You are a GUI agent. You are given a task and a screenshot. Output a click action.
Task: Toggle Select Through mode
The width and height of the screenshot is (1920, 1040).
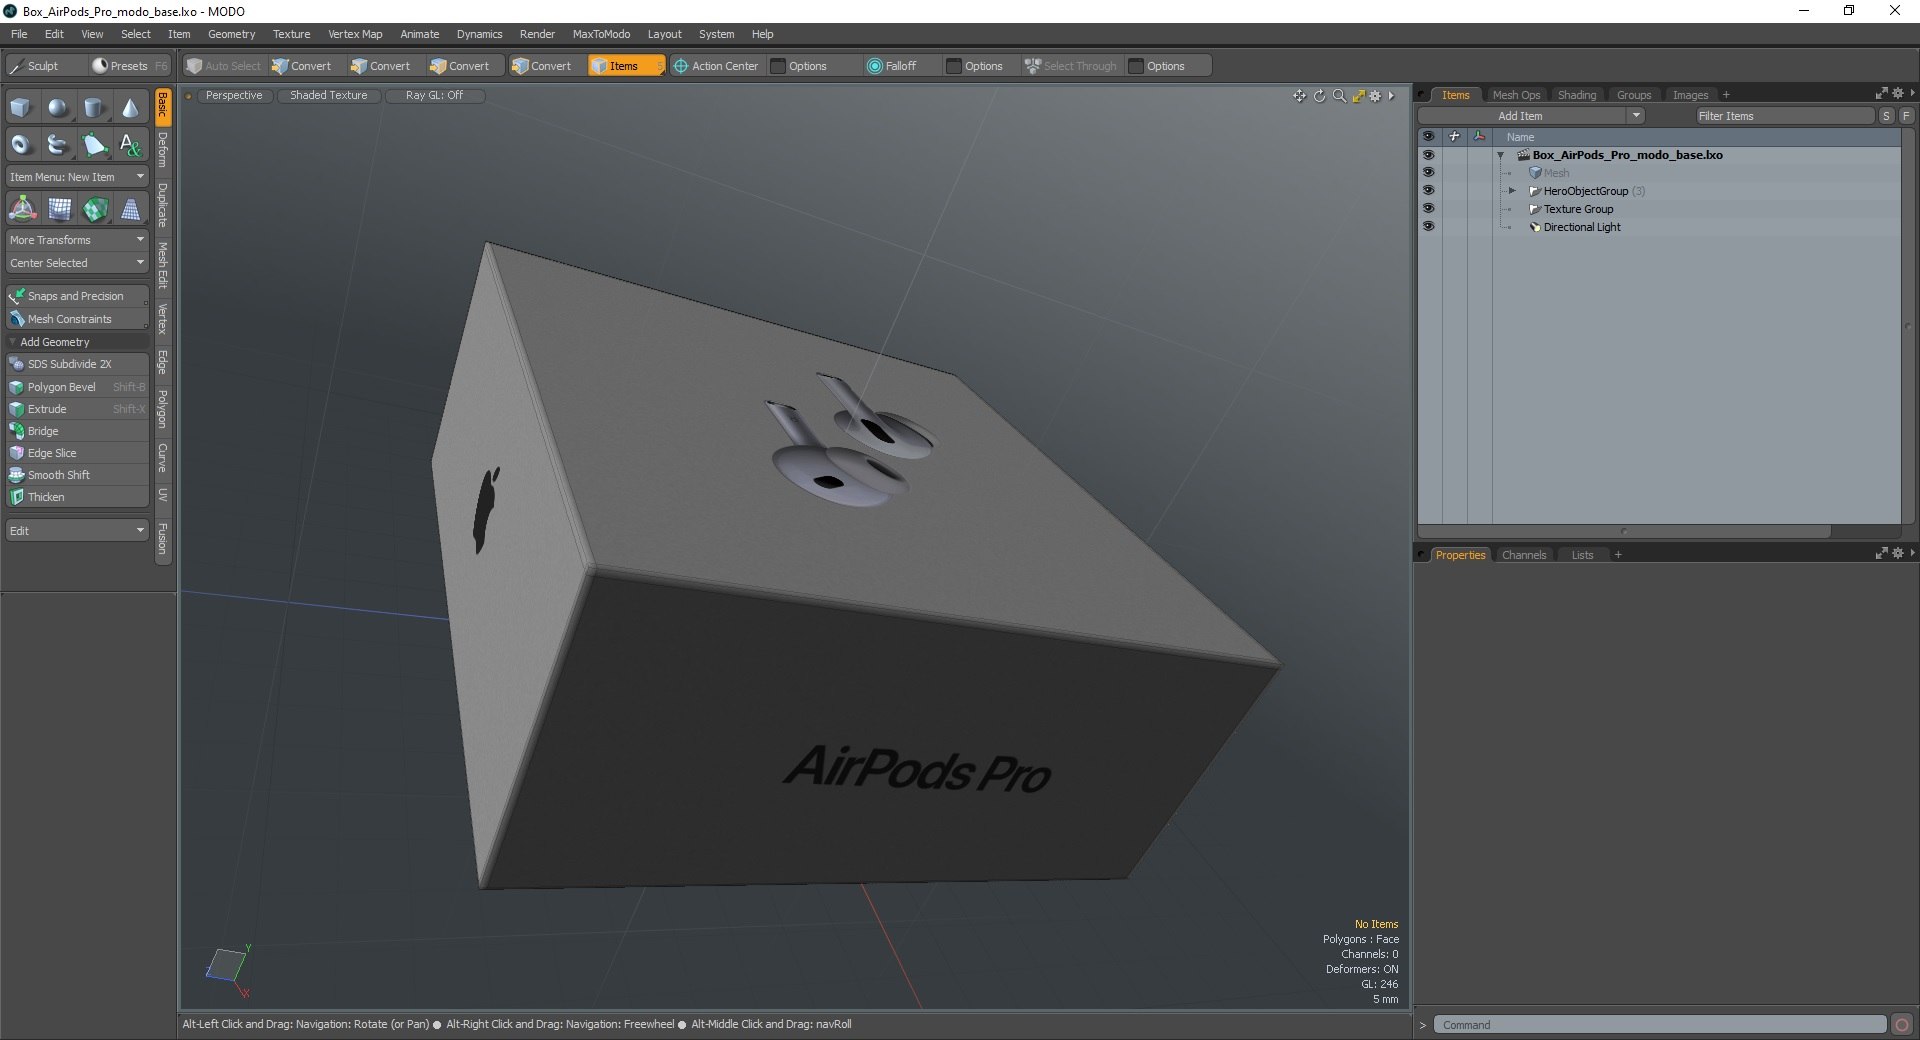click(1070, 66)
